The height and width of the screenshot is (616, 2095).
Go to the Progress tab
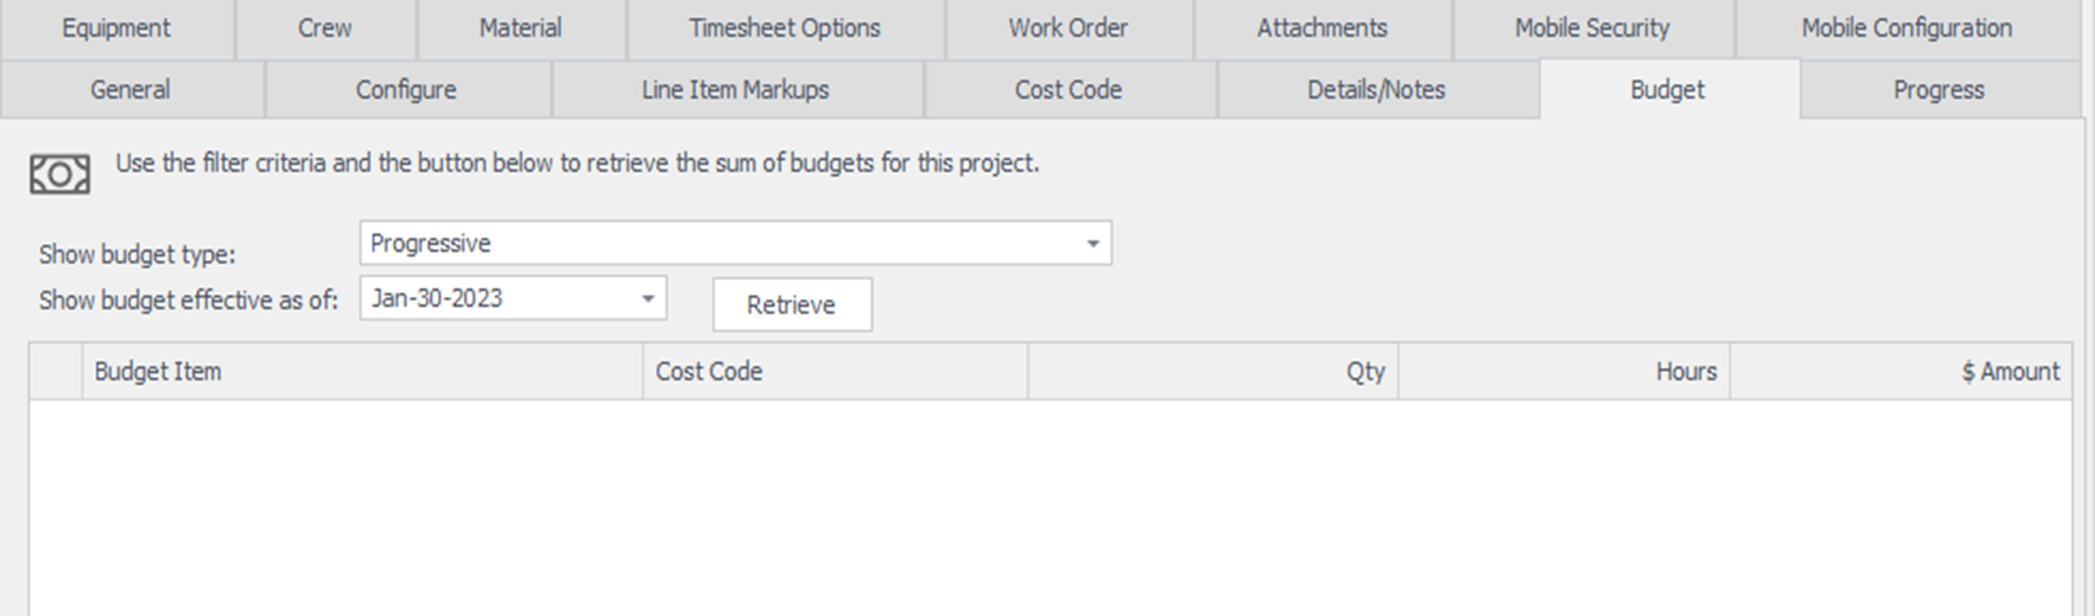pos(1938,90)
